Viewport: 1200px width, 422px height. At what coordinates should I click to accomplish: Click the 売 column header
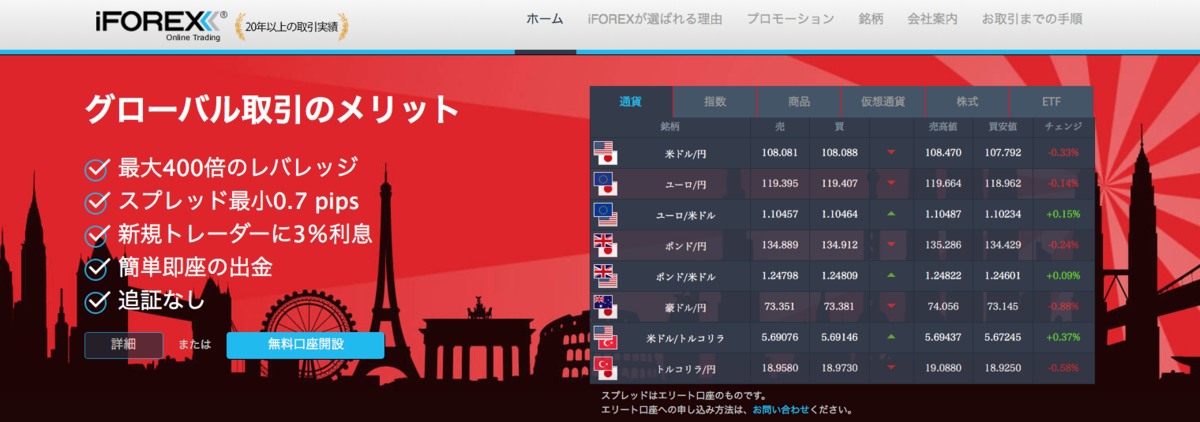pyautogui.click(x=780, y=127)
